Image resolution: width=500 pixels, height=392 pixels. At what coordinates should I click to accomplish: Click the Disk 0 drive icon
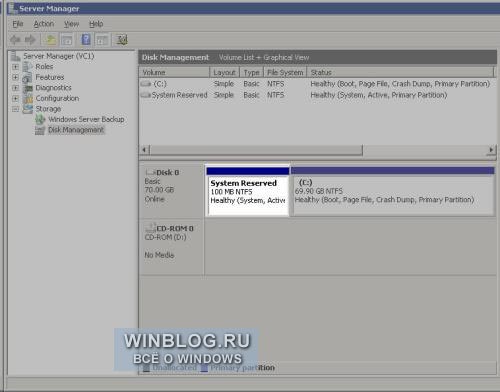pos(151,172)
